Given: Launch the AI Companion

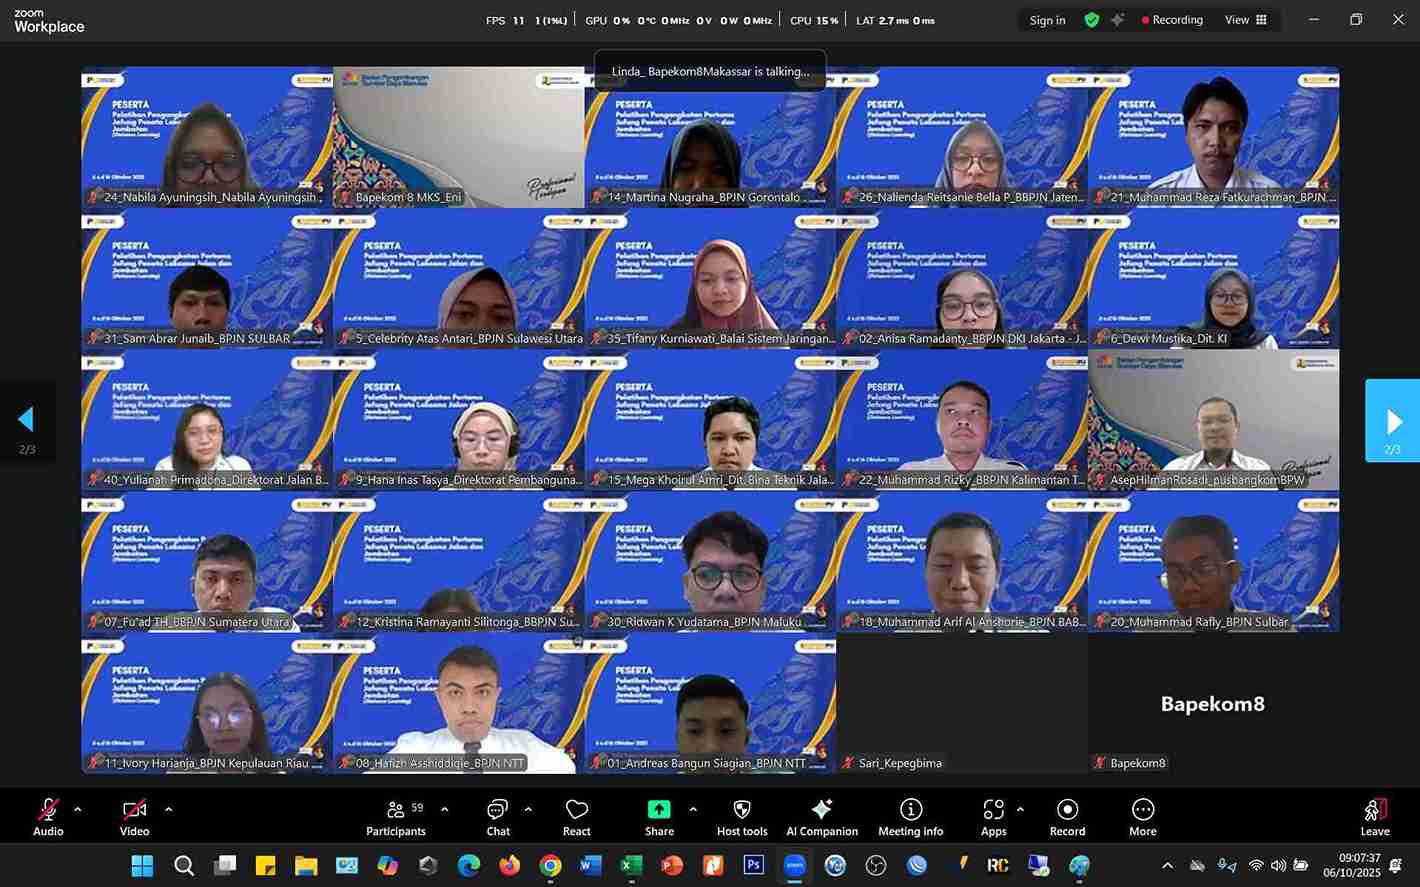Looking at the screenshot, I should coord(822,816).
